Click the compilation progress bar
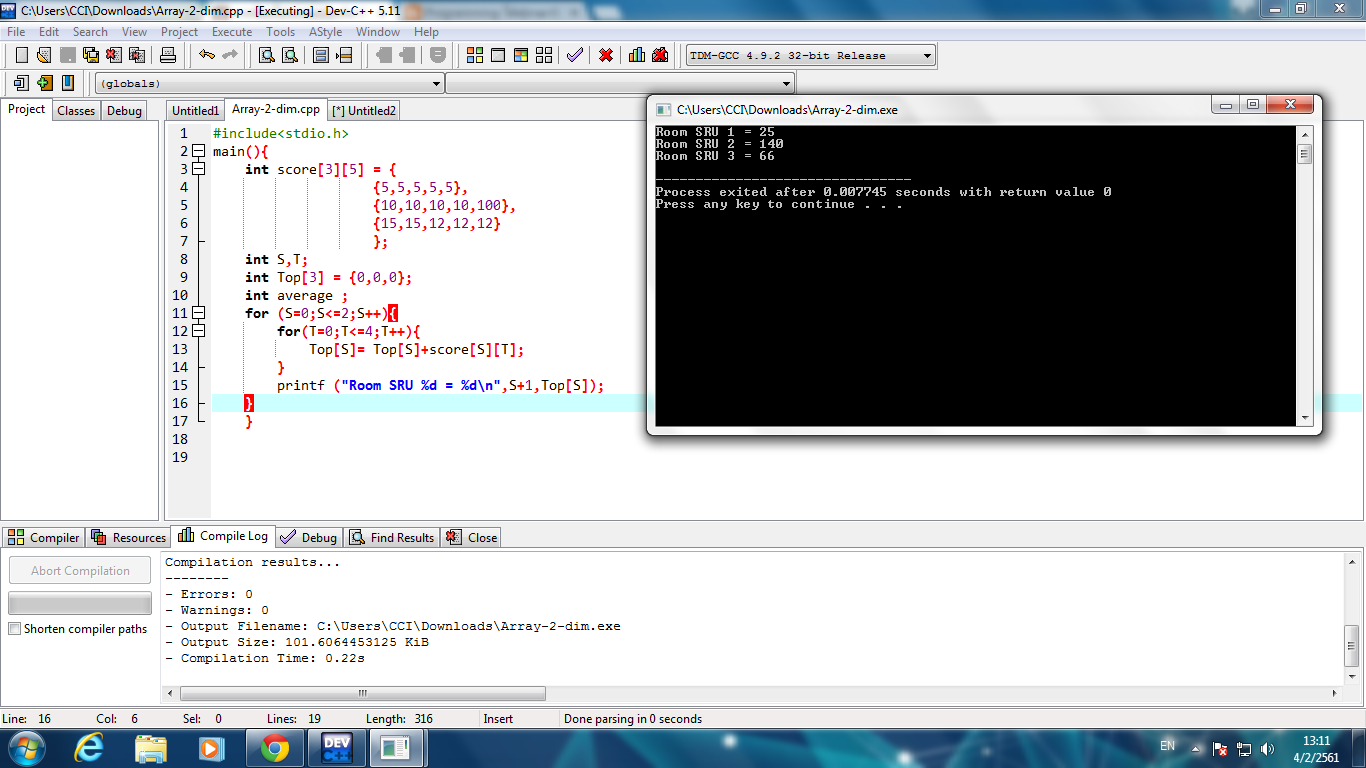Viewport: 1366px width, 768px height. 80,603
